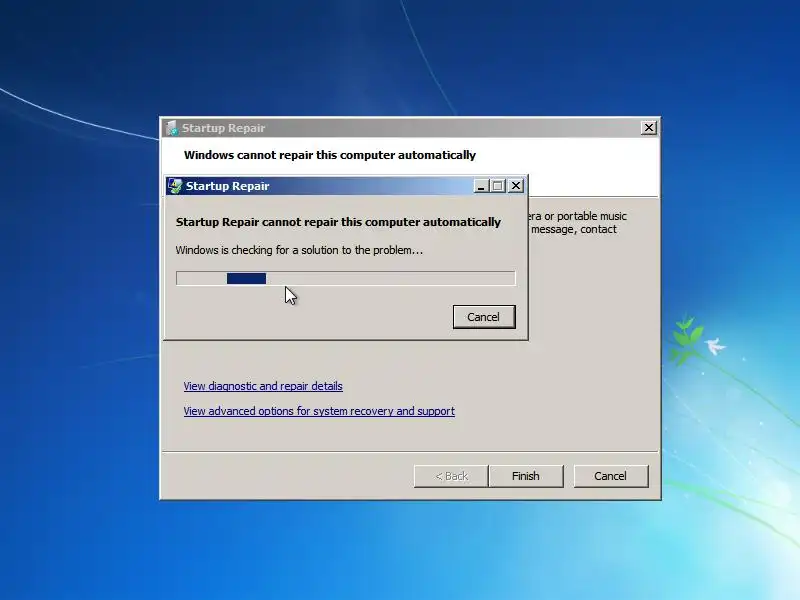Close the background Startup Repair window
Image resolution: width=800 pixels, height=600 pixels.
[648, 128]
